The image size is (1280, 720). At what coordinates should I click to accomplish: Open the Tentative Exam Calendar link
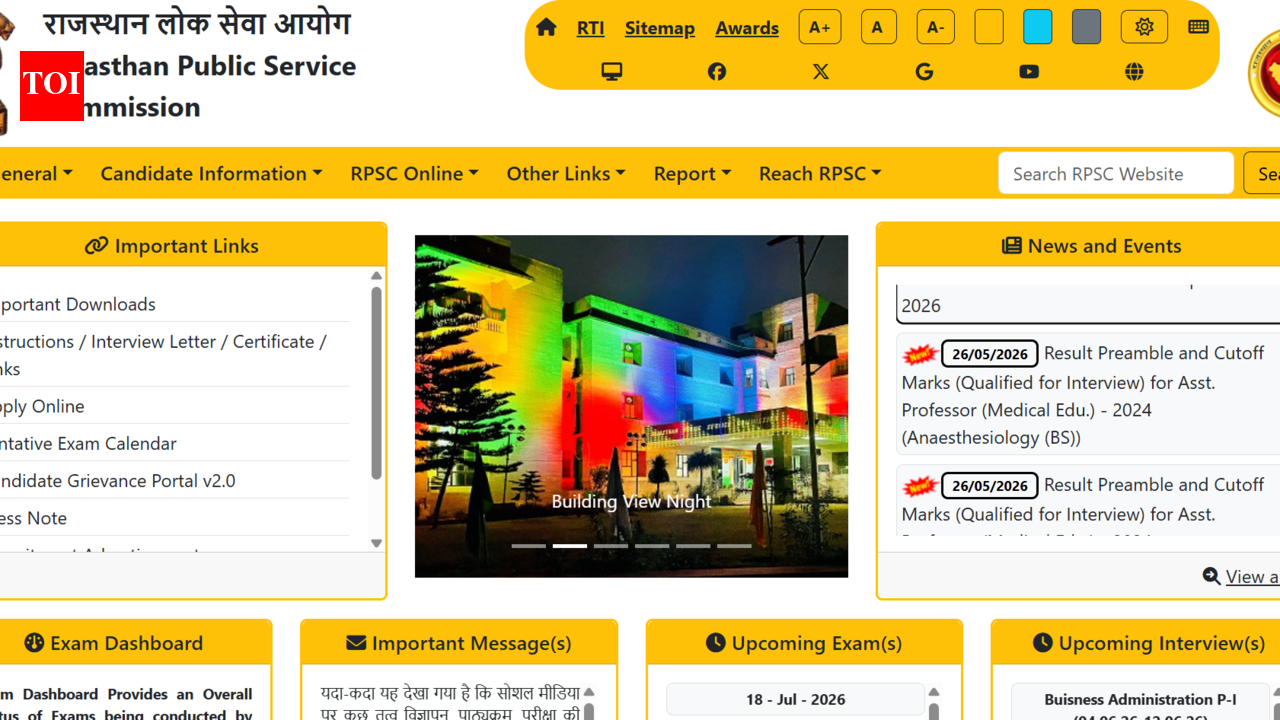click(x=88, y=443)
